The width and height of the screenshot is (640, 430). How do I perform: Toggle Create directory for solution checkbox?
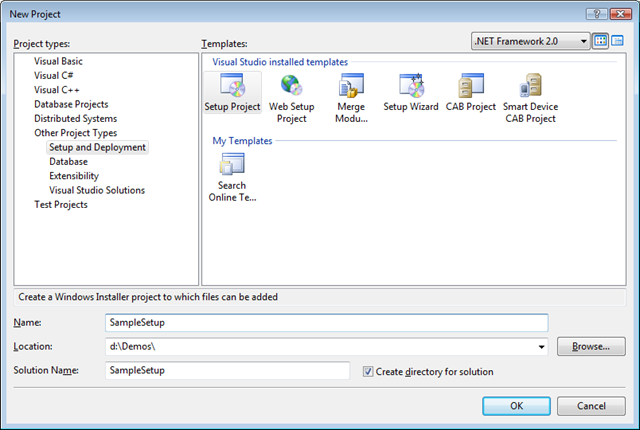pos(368,371)
